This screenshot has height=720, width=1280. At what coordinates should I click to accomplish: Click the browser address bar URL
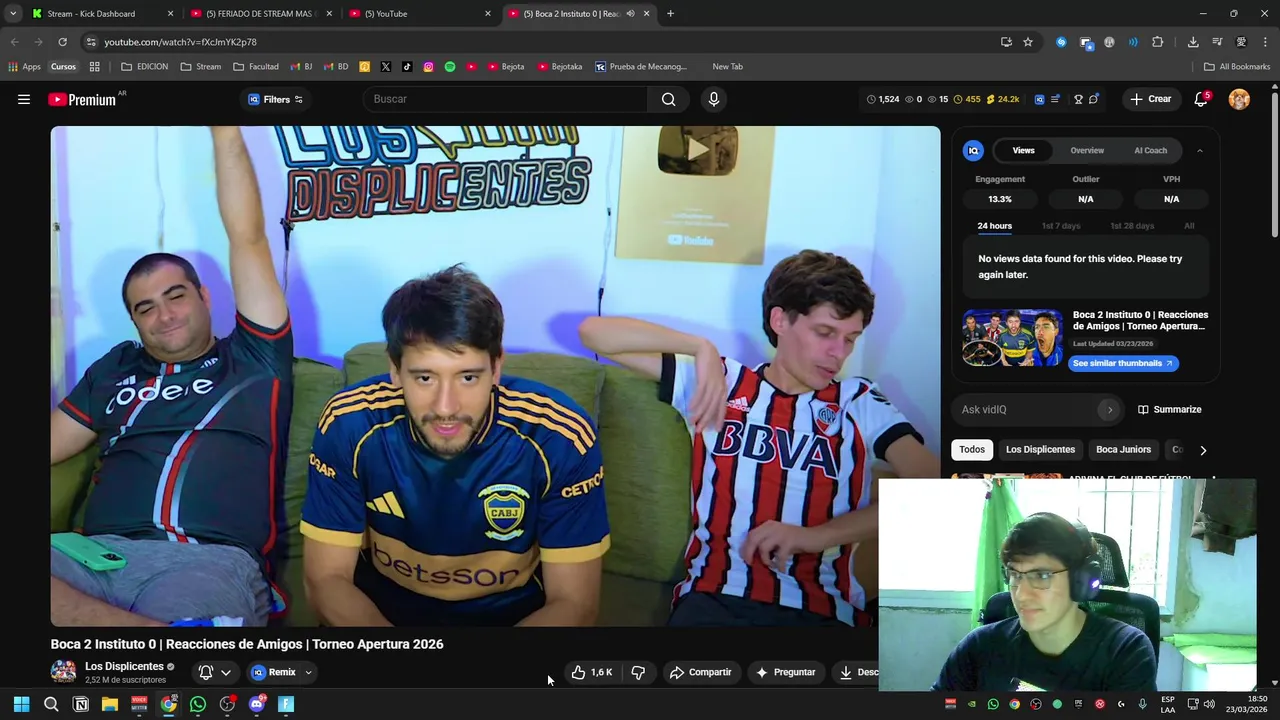point(180,42)
